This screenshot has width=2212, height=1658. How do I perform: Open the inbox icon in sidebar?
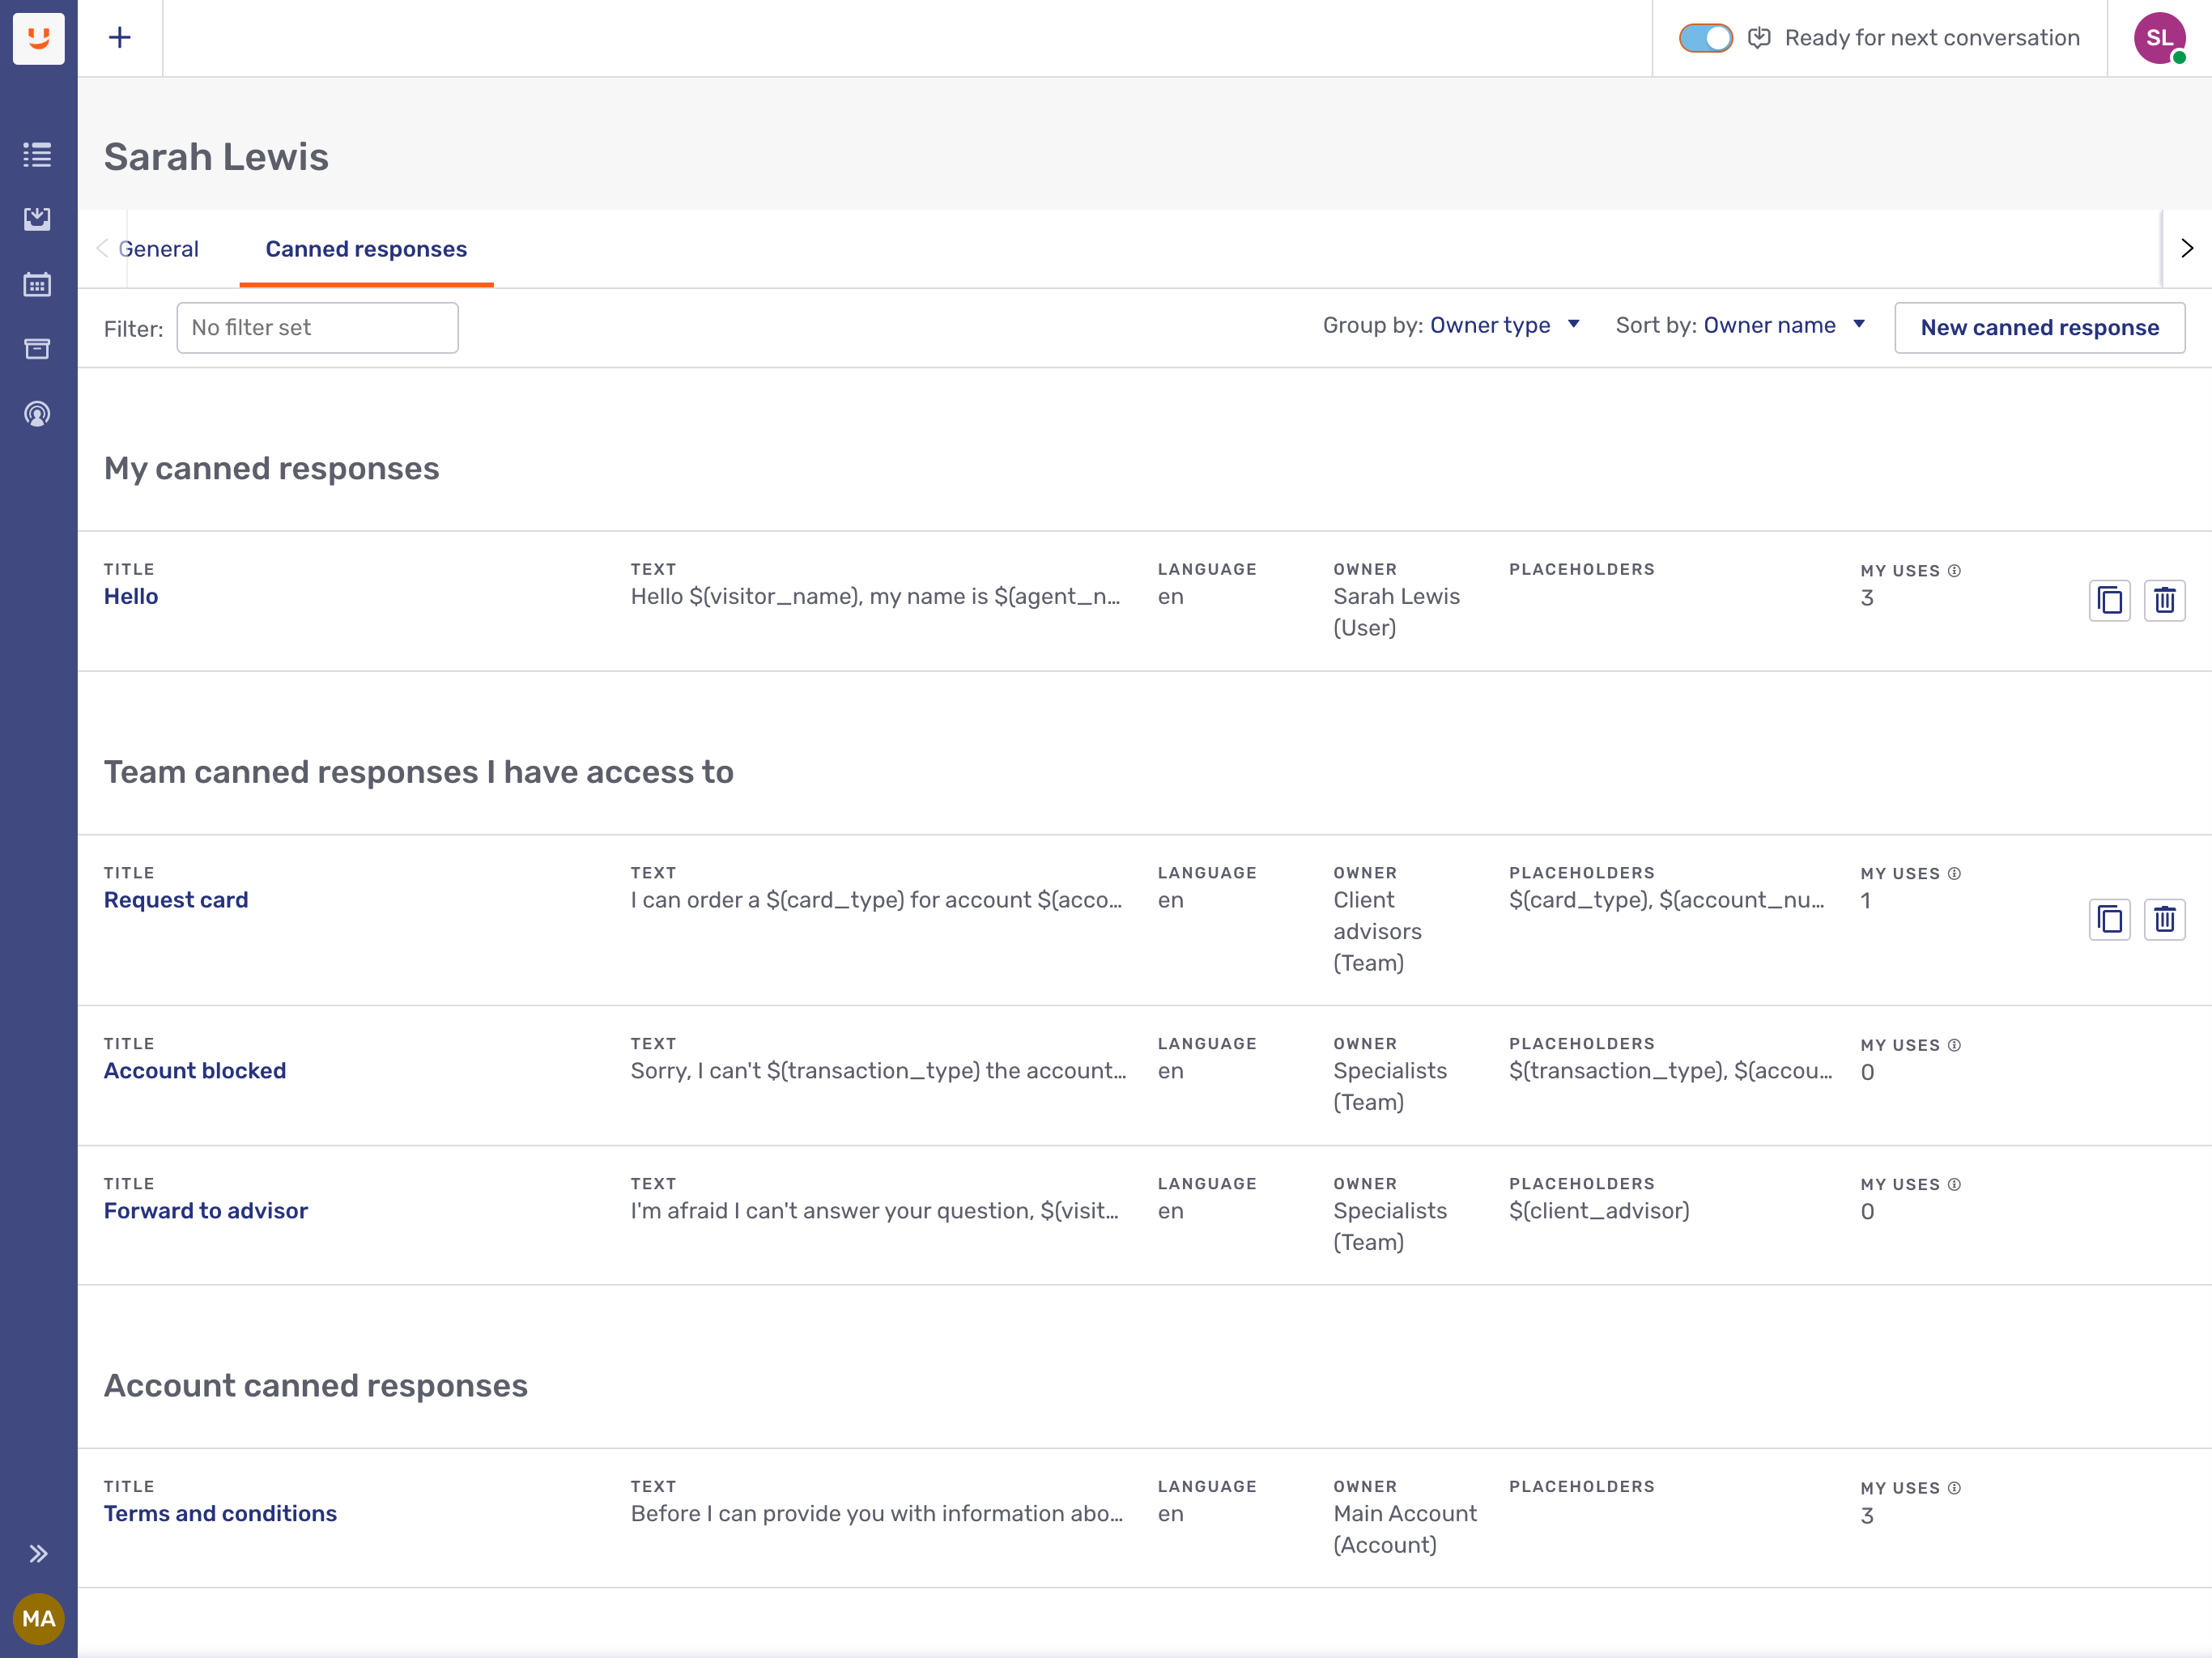37,219
